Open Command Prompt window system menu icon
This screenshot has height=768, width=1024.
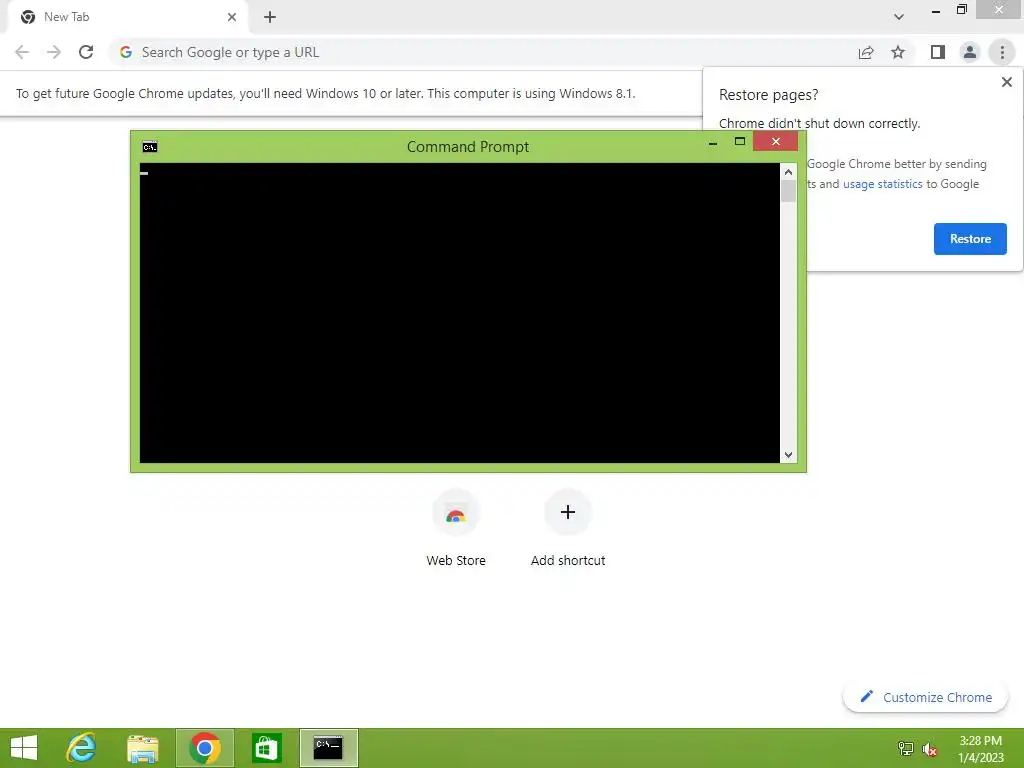150,147
